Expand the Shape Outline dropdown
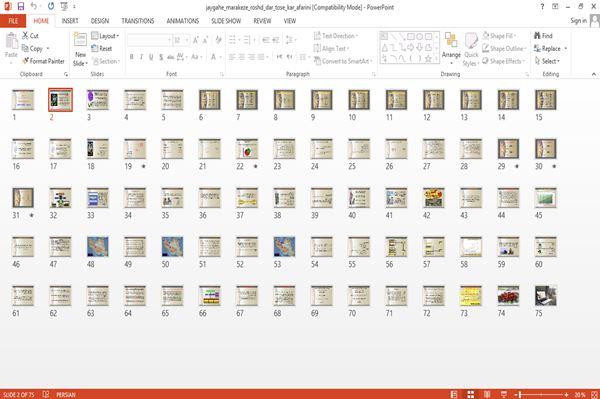 click(504, 48)
